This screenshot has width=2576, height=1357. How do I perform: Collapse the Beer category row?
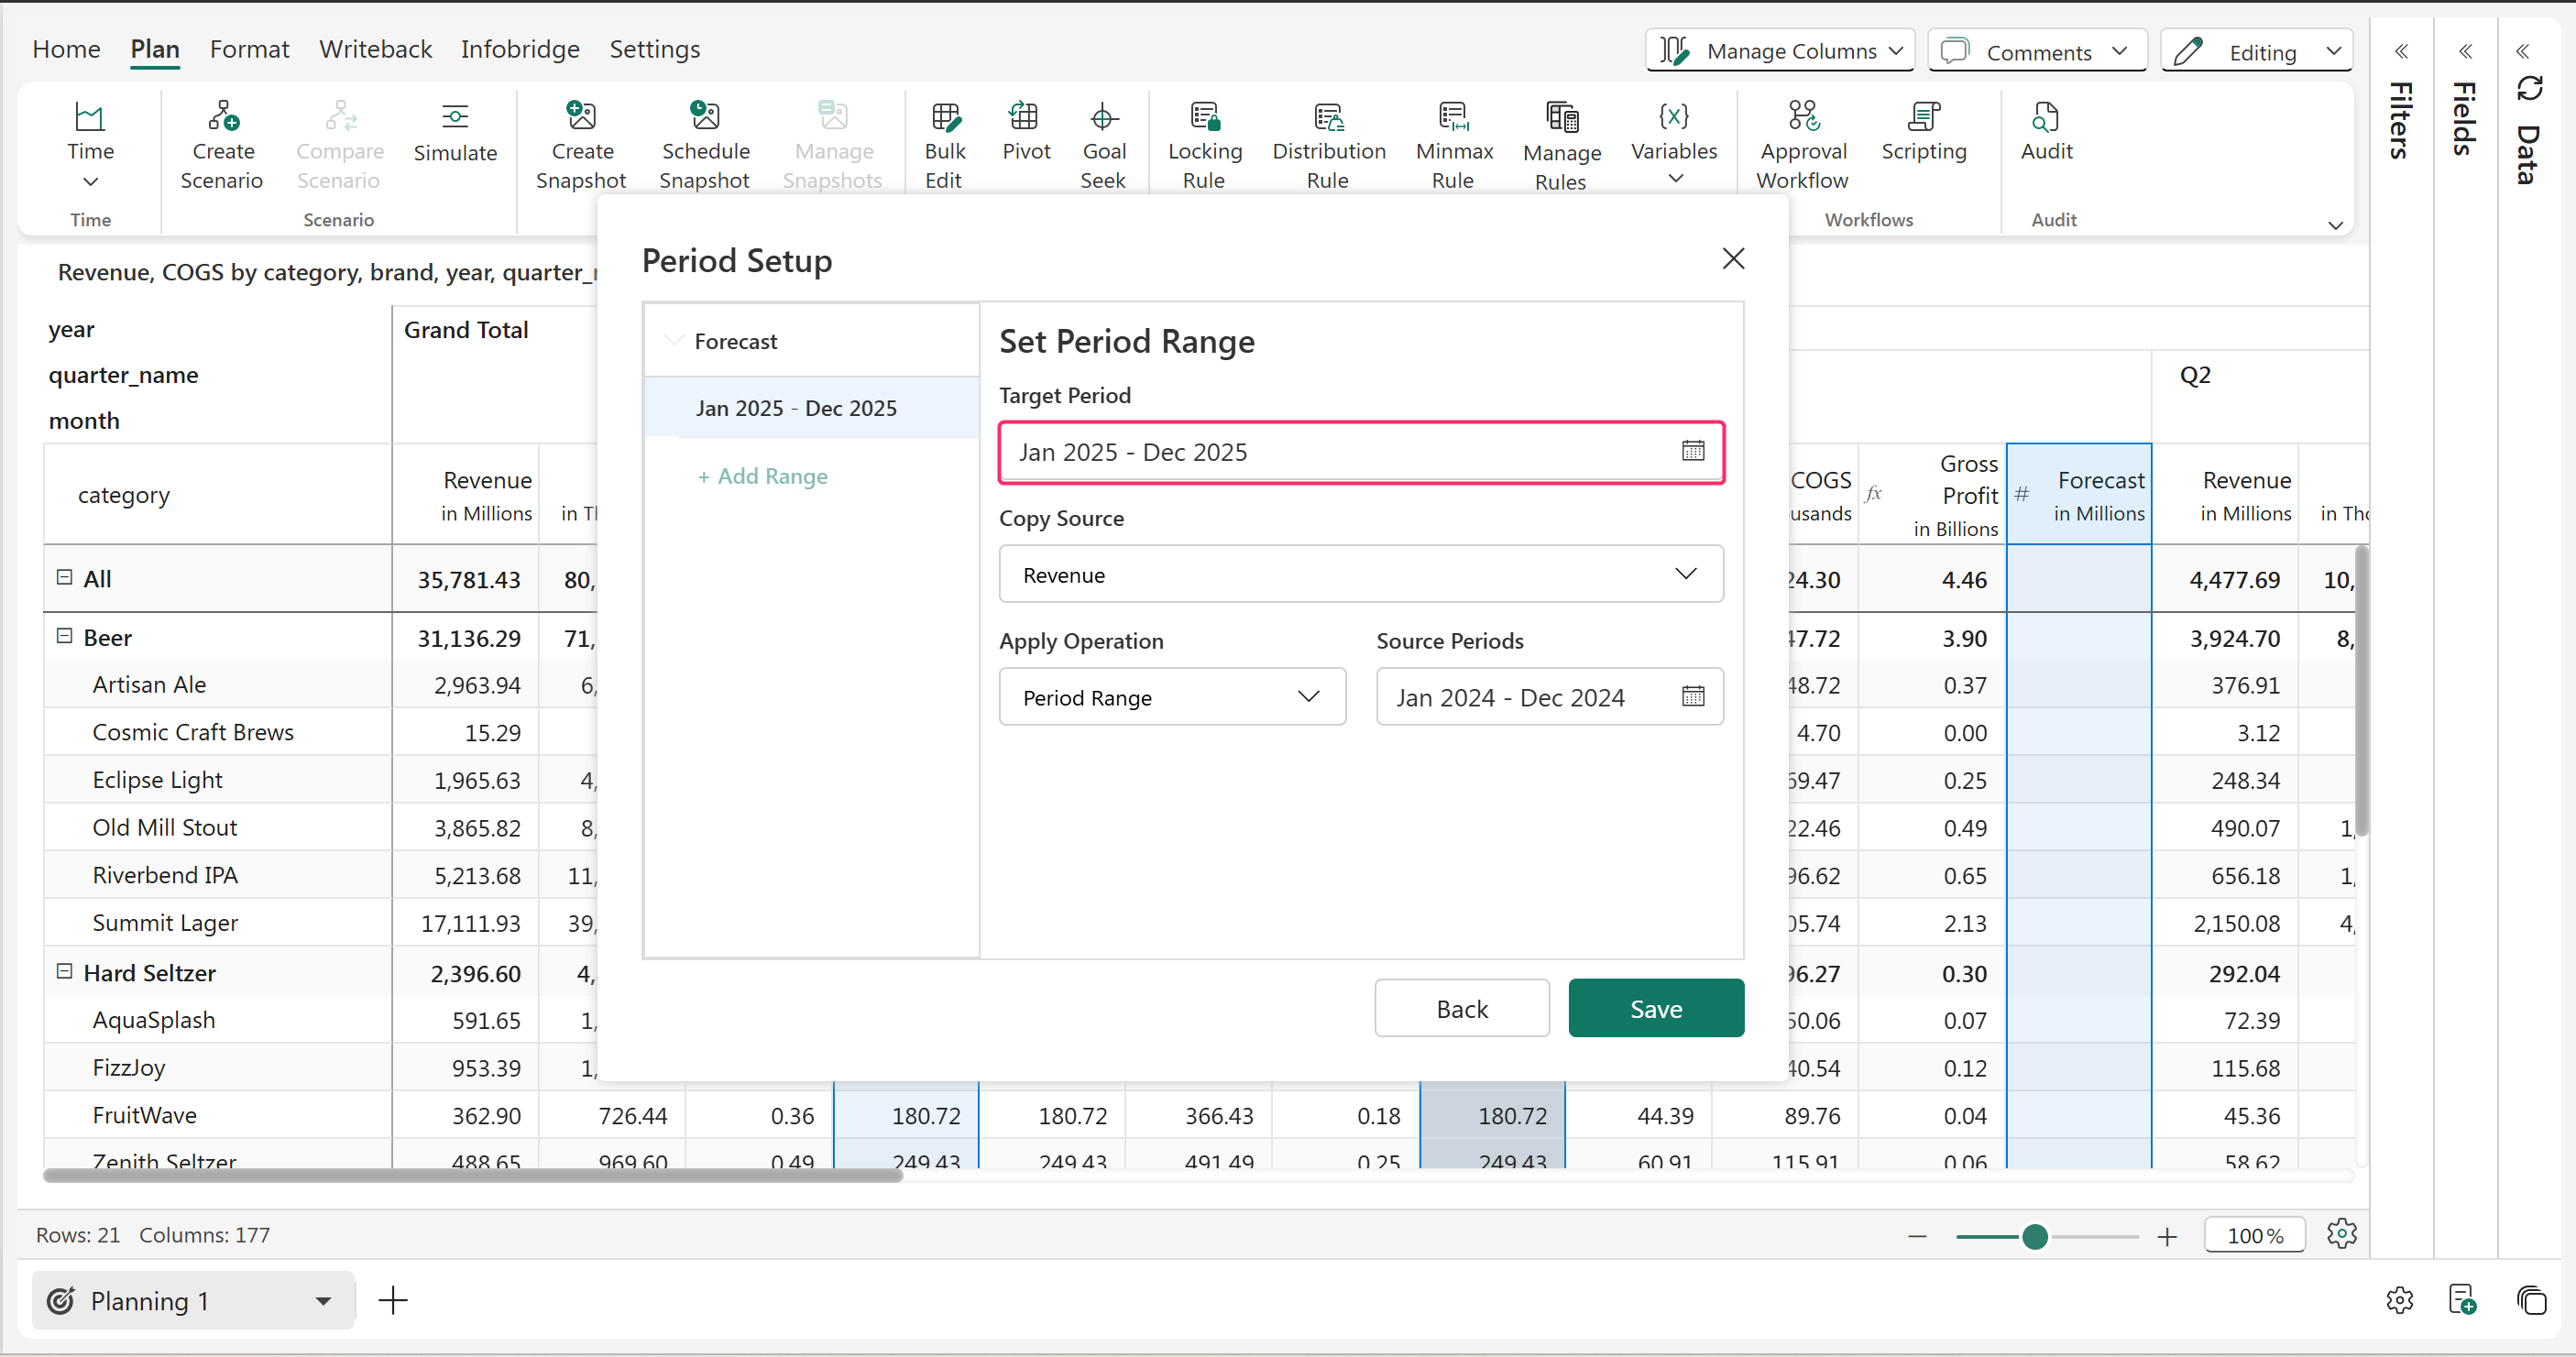64,636
